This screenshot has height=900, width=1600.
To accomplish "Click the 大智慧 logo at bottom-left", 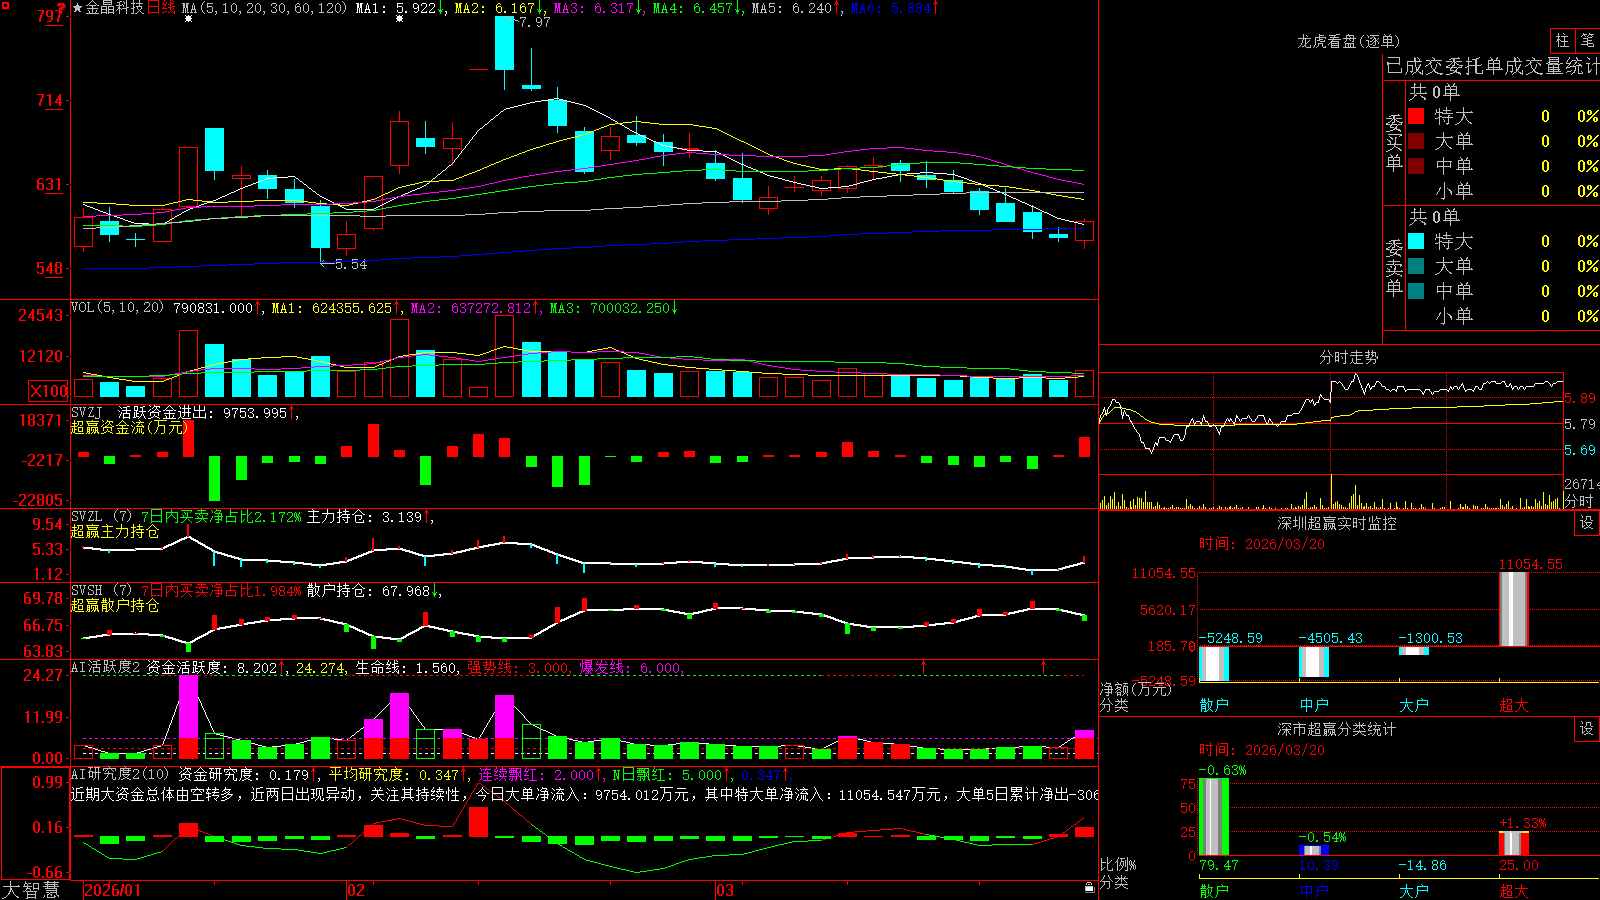I will tap(31, 889).
